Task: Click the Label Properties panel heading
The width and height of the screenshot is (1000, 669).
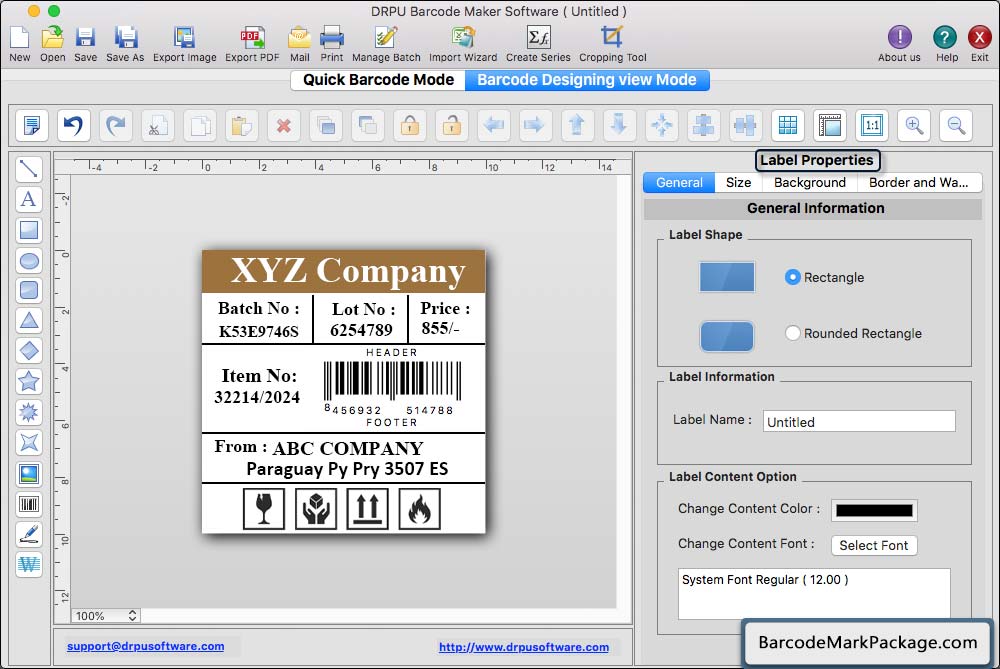Action: coord(816,160)
